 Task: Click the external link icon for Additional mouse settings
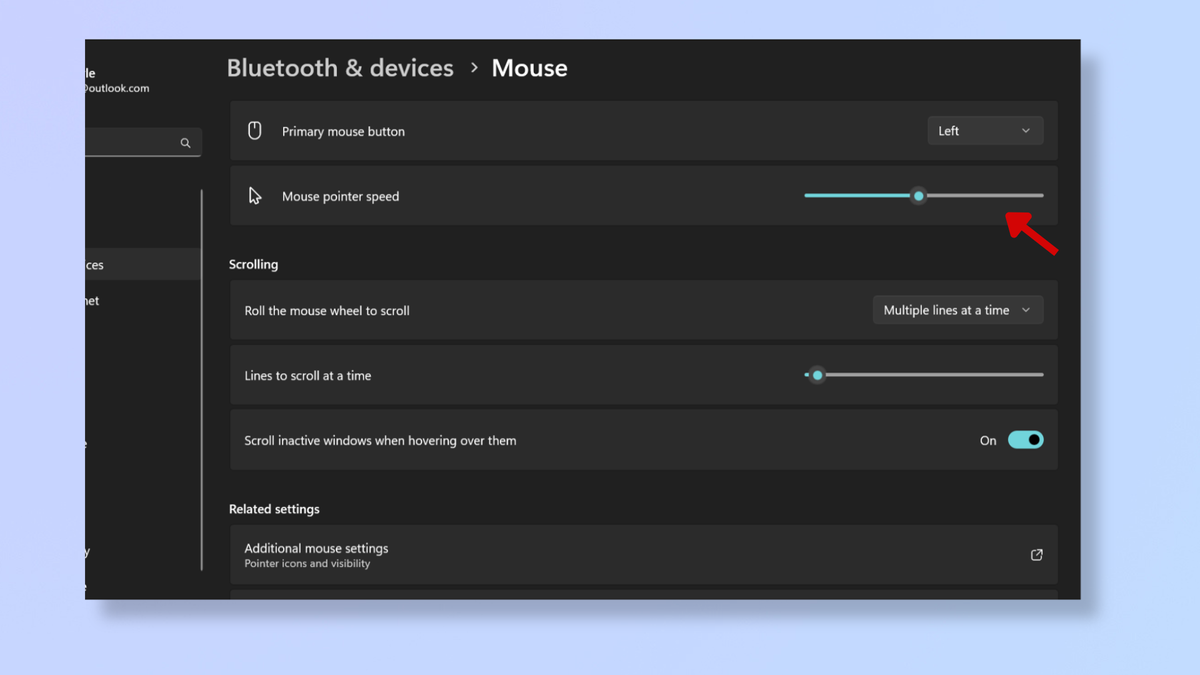1036,555
